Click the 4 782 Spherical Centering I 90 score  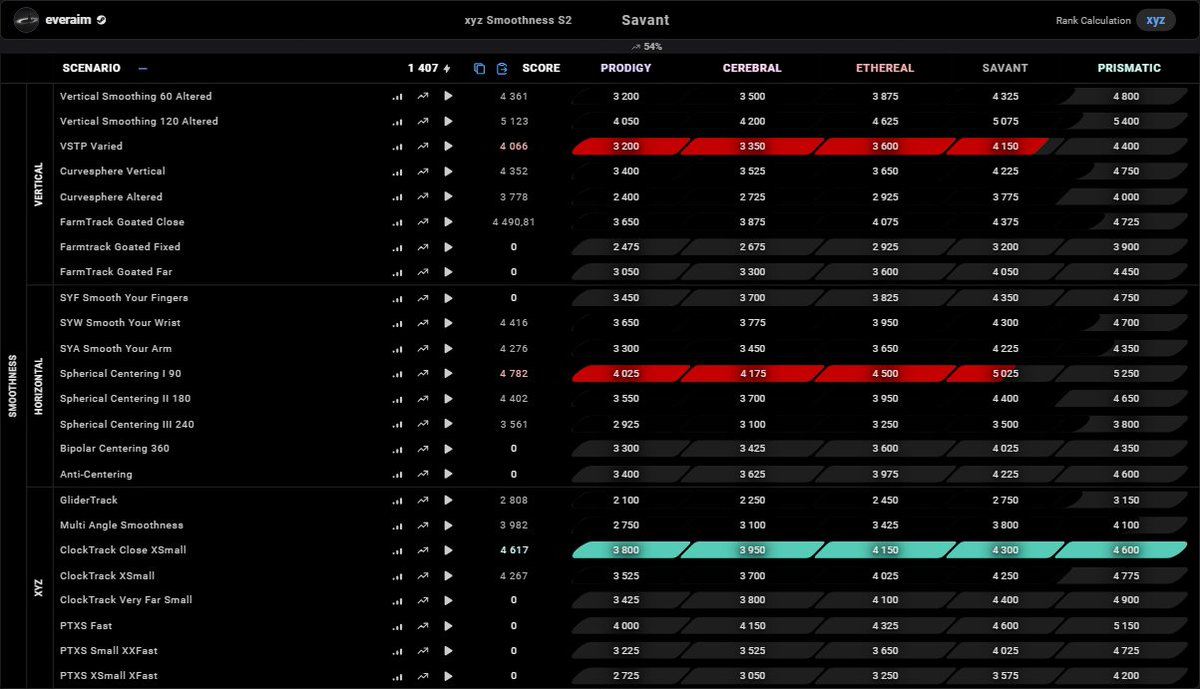(x=514, y=373)
